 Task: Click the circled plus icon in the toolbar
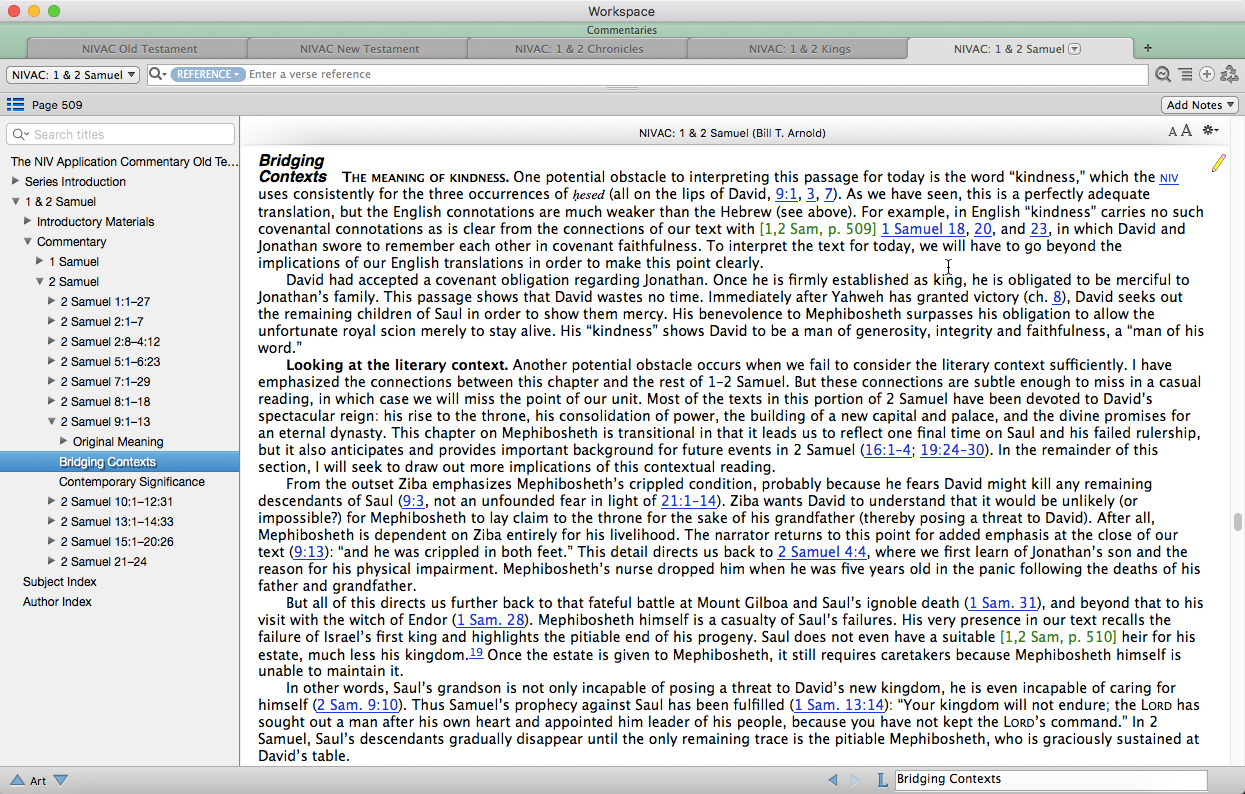(x=1207, y=75)
